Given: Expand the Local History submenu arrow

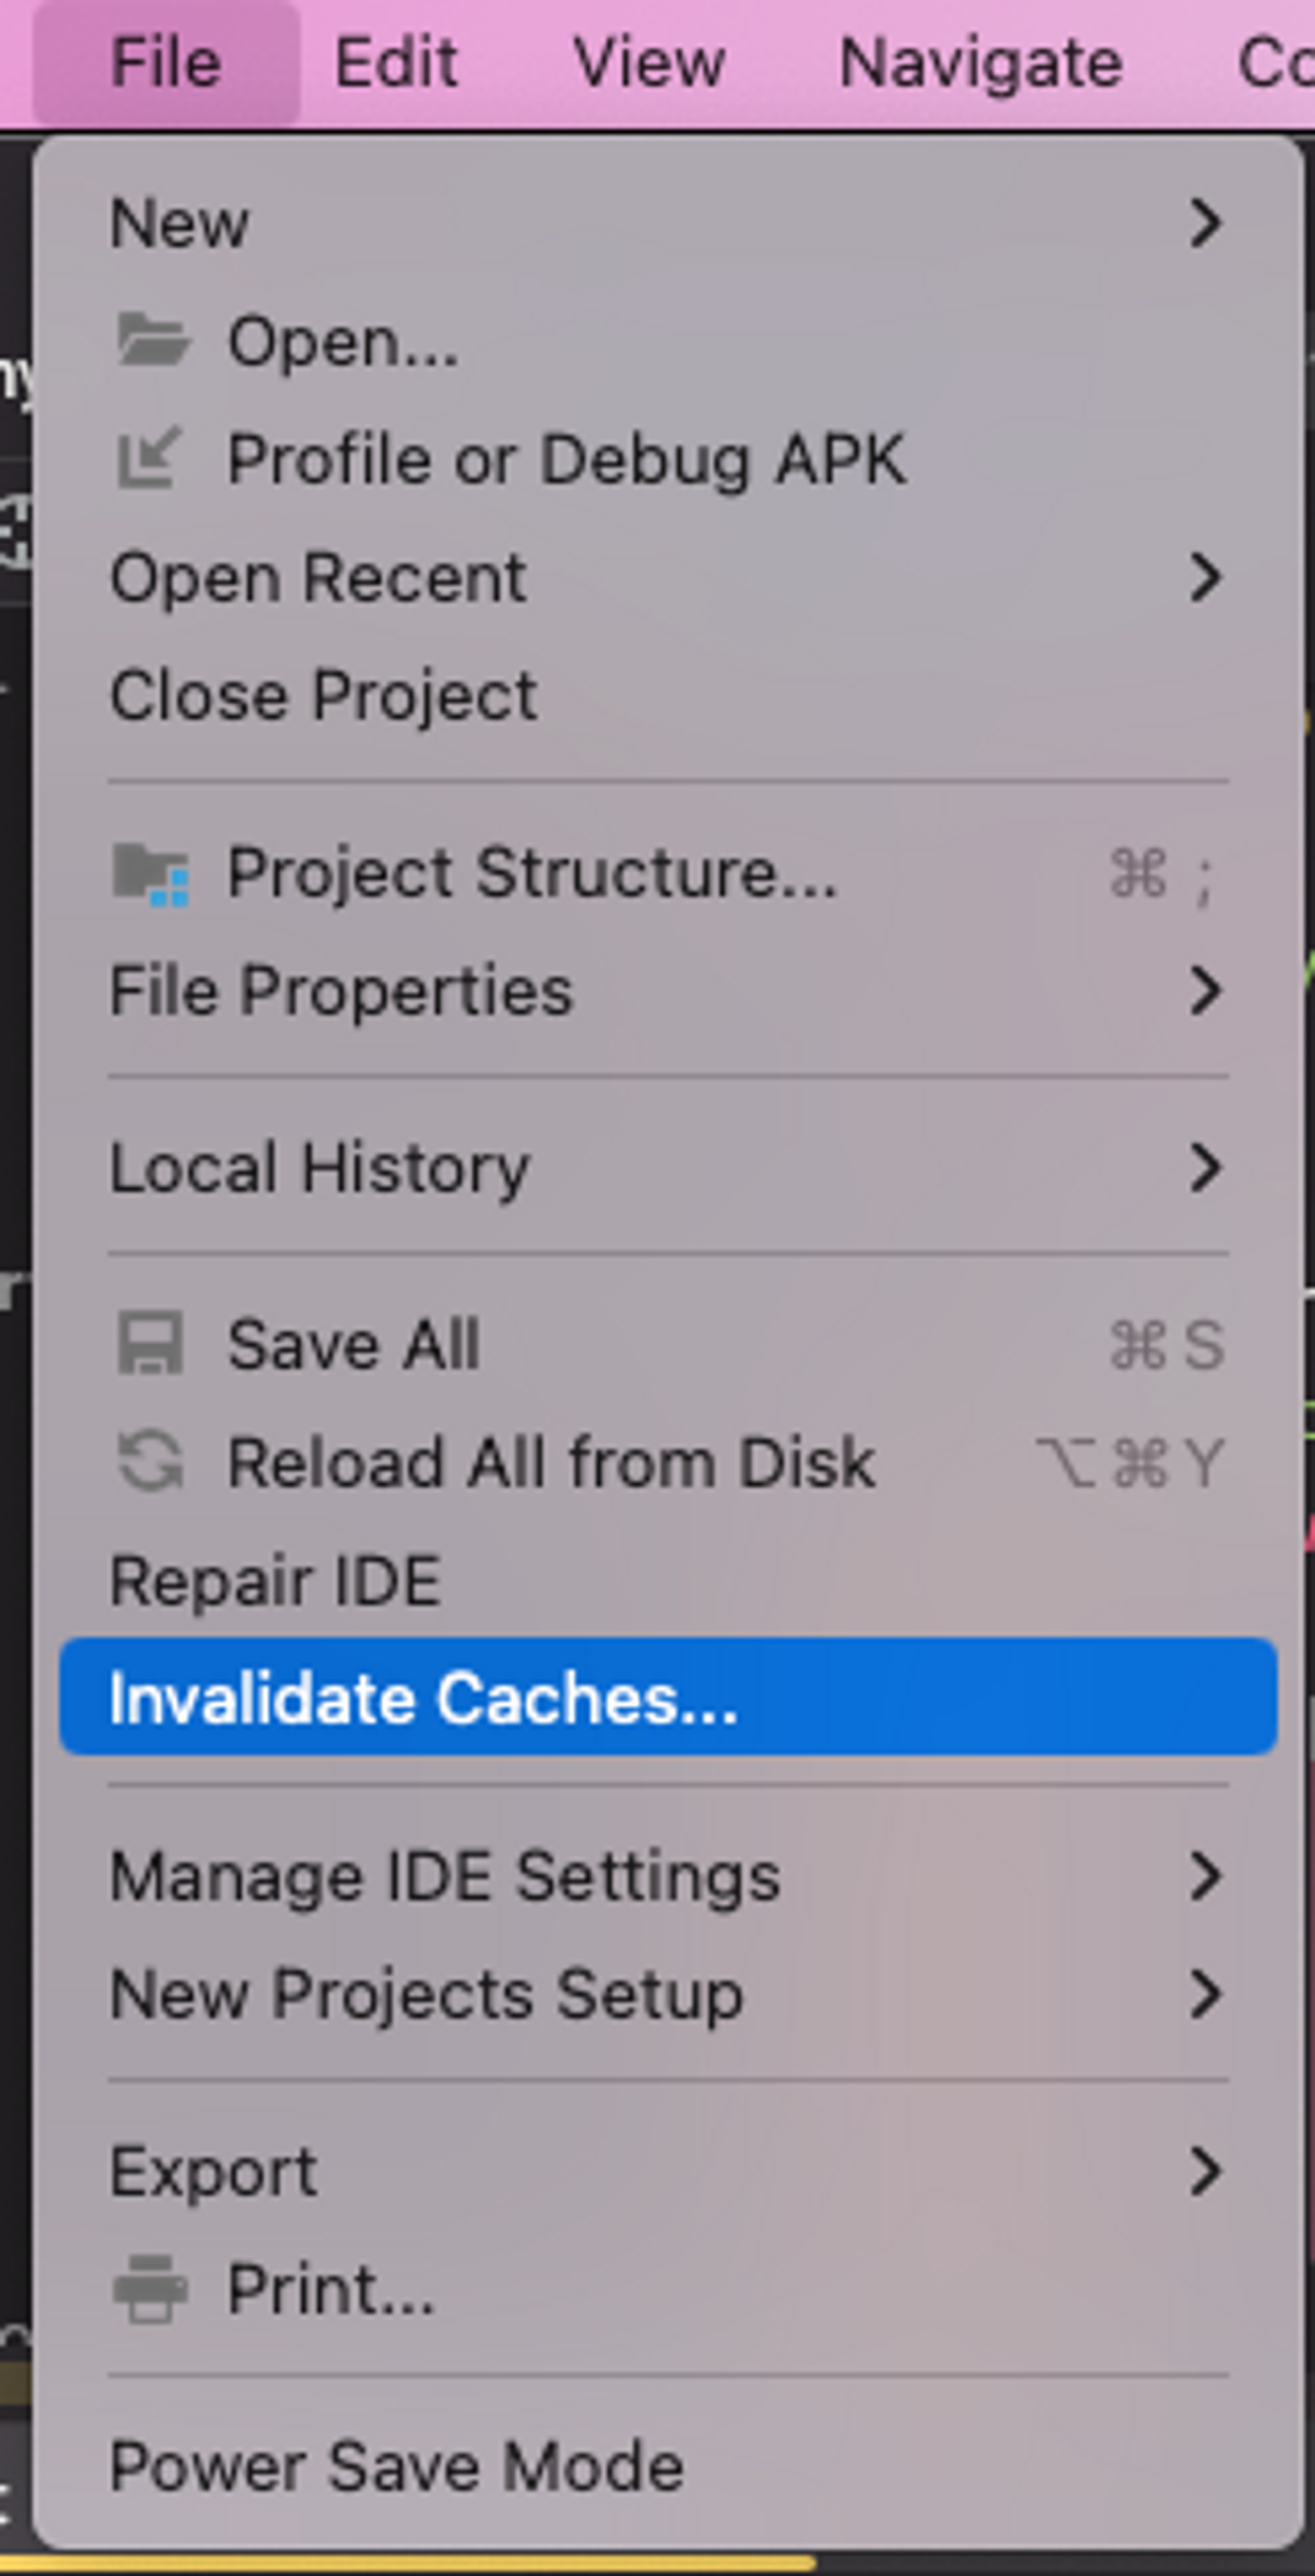Looking at the screenshot, I should click(1207, 1168).
